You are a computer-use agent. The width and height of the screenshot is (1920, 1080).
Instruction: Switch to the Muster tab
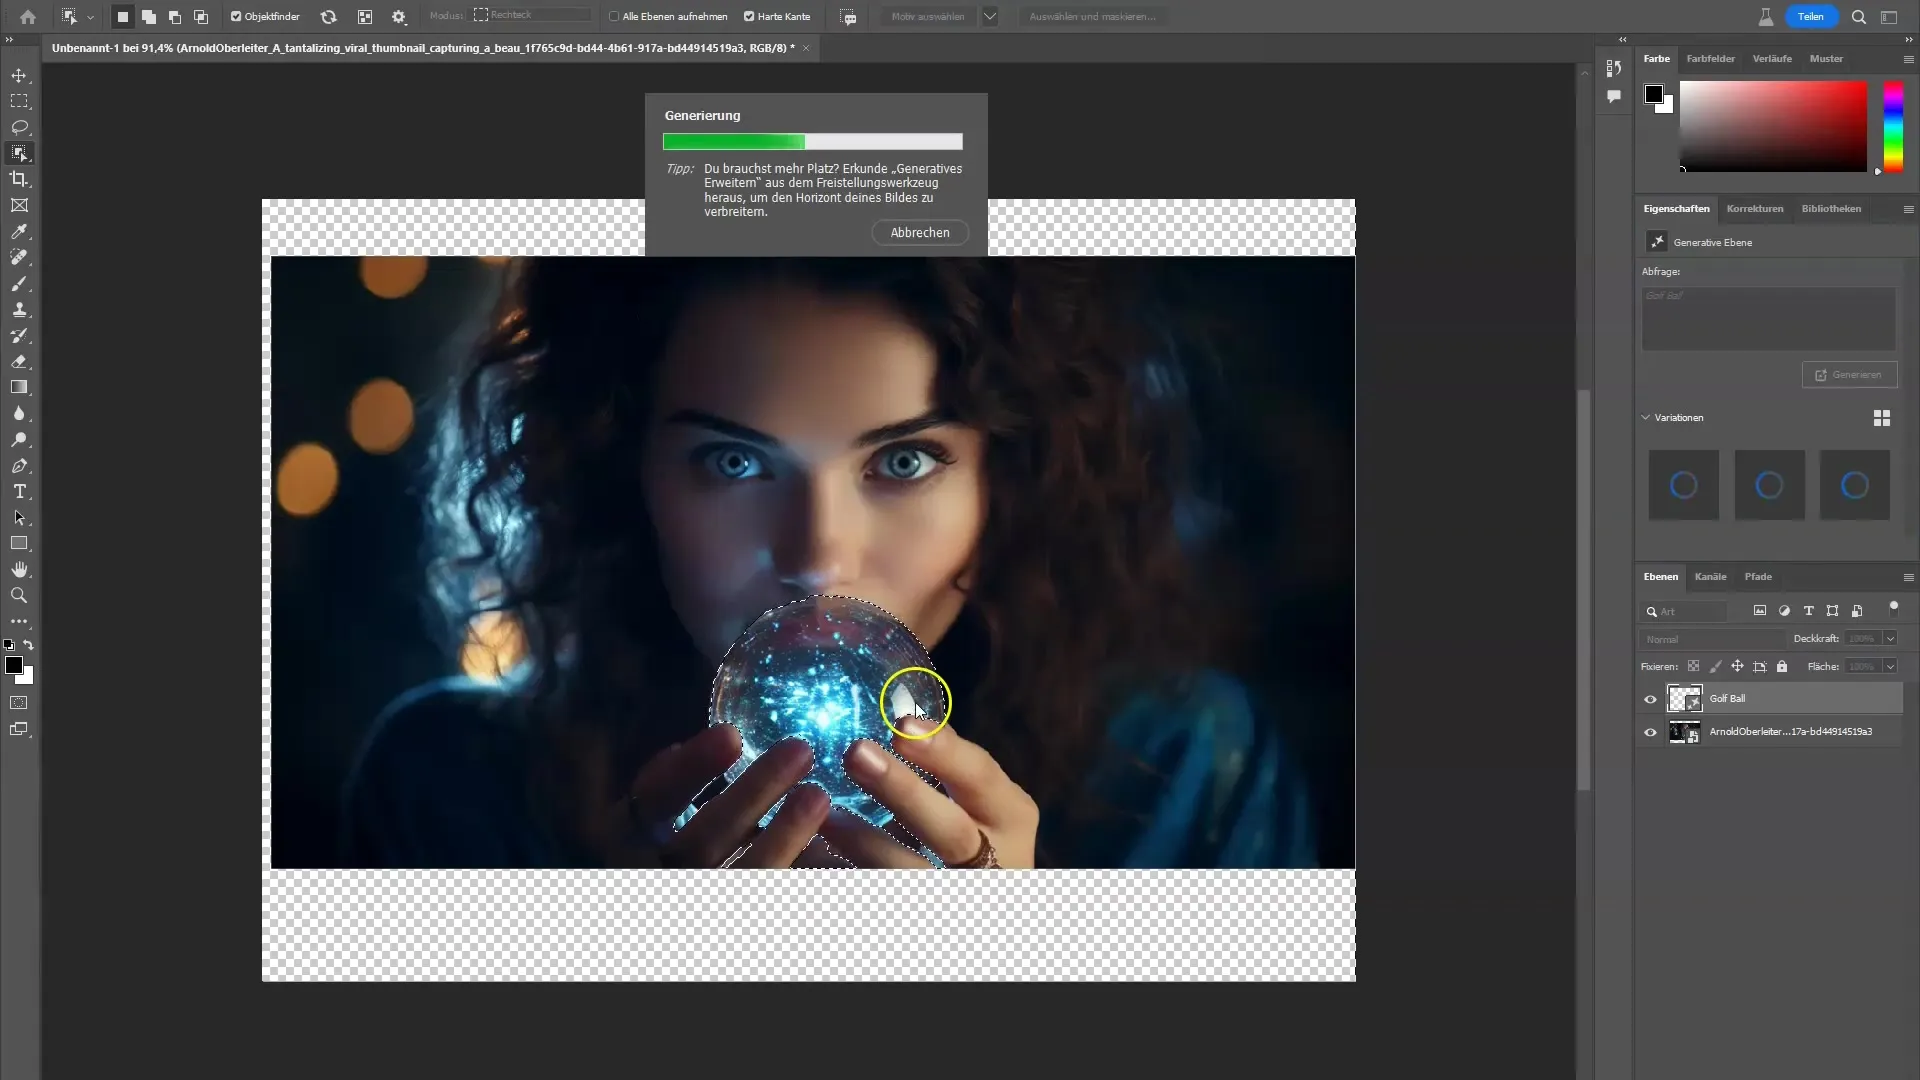pos(1825,59)
